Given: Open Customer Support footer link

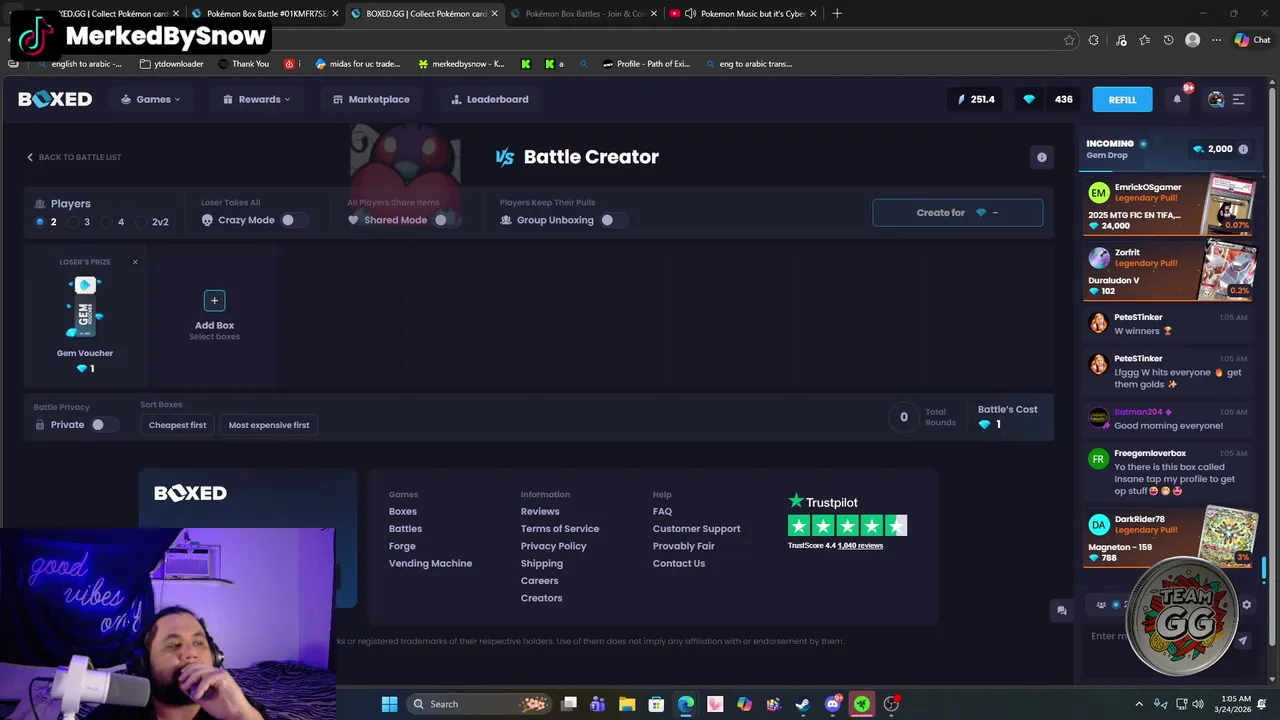Looking at the screenshot, I should [x=696, y=529].
